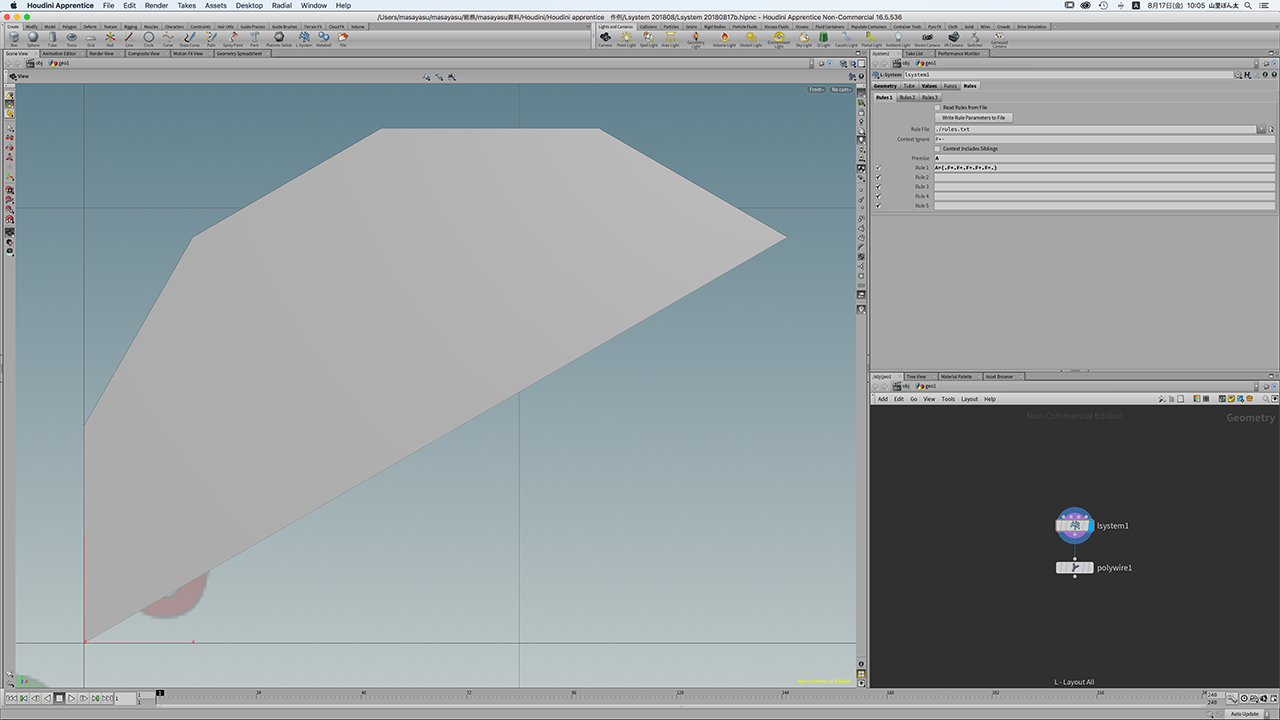The image size is (1280, 720).
Task: Uncheck the Rule 1 enable checkbox
Action: [x=878, y=168]
